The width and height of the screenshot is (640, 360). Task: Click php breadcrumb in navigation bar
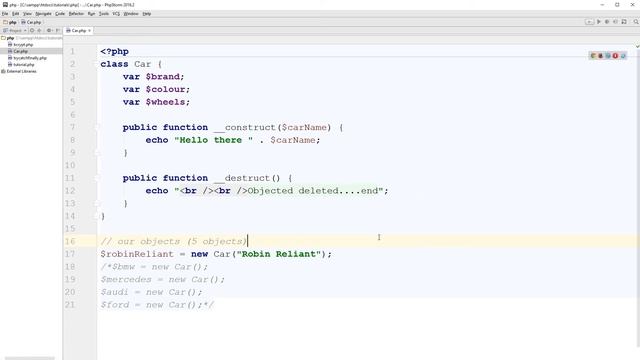point(10,22)
